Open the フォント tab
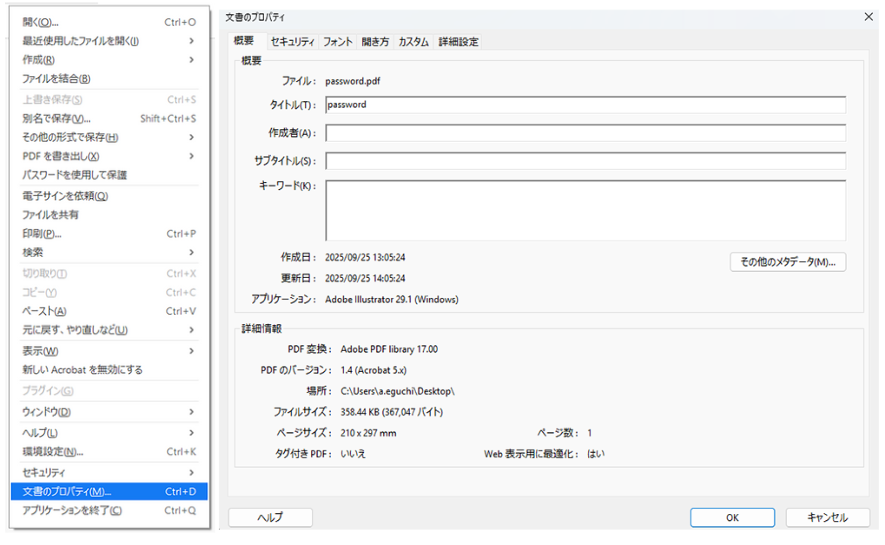 [x=337, y=42]
